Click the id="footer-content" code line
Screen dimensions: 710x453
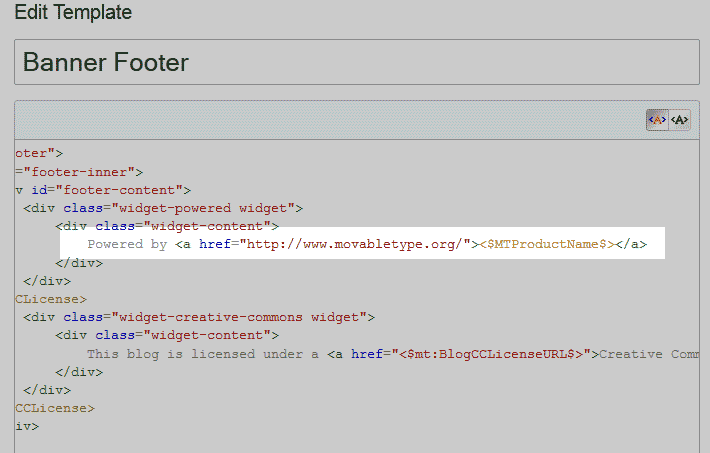point(103,190)
